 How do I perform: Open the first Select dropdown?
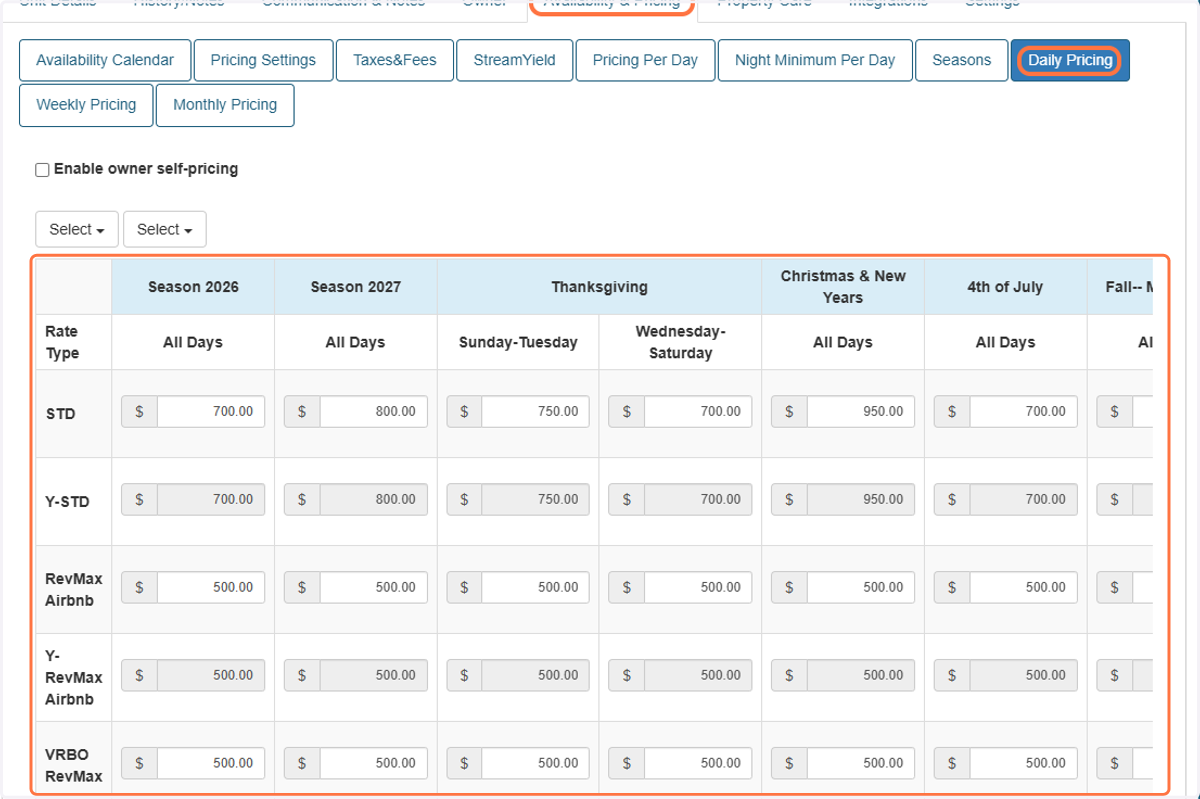point(77,229)
